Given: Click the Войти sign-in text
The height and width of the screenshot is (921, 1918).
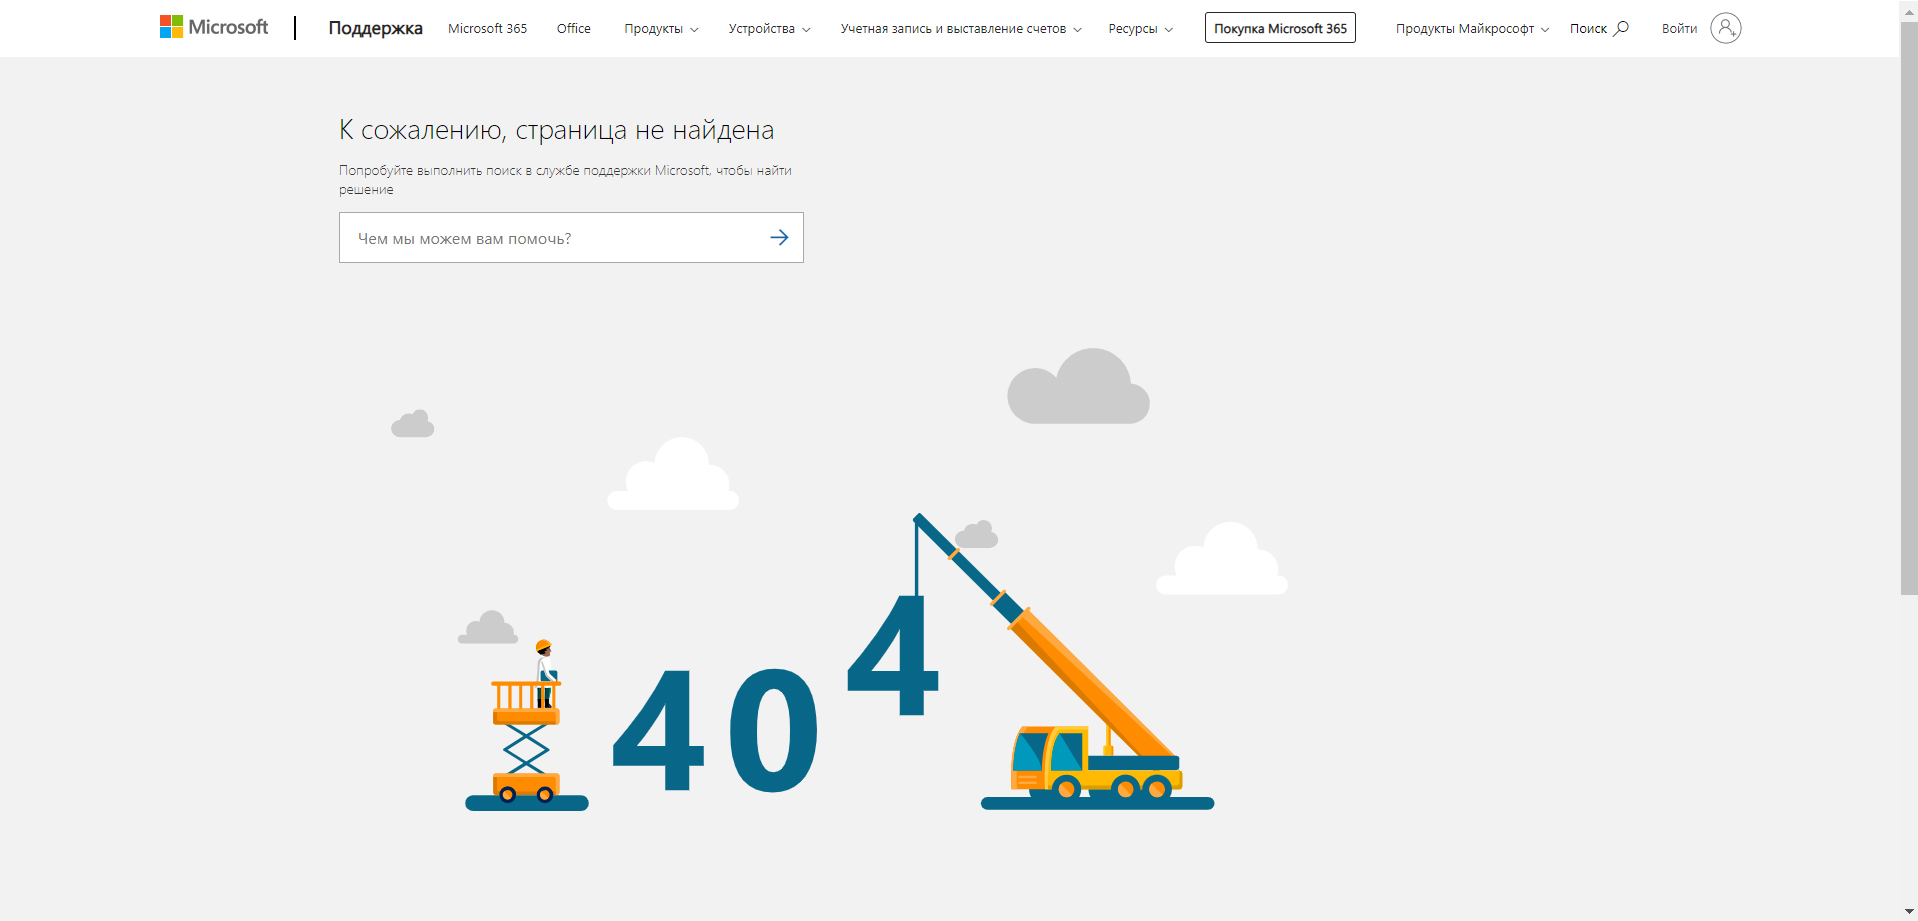Looking at the screenshot, I should tap(1679, 28).
